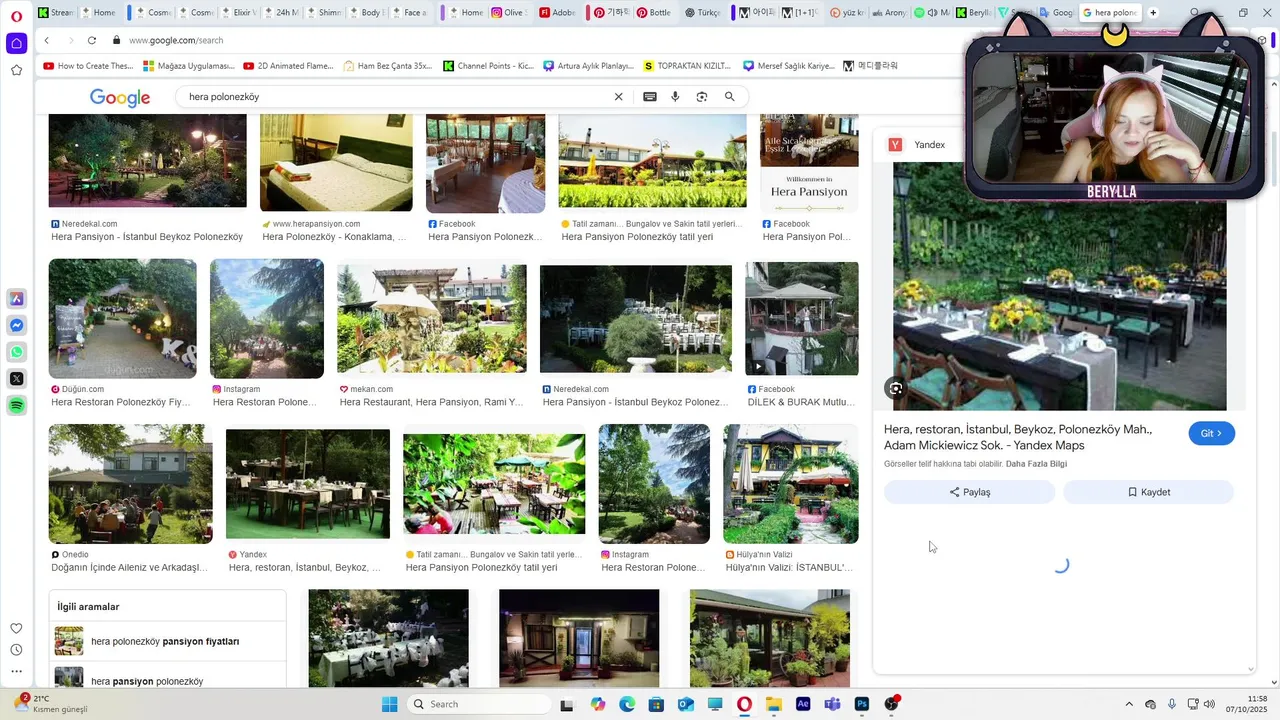The image size is (1280, 720).
Task: Show hidden system tray icons chevron
Action: (x=1129, y=704)
